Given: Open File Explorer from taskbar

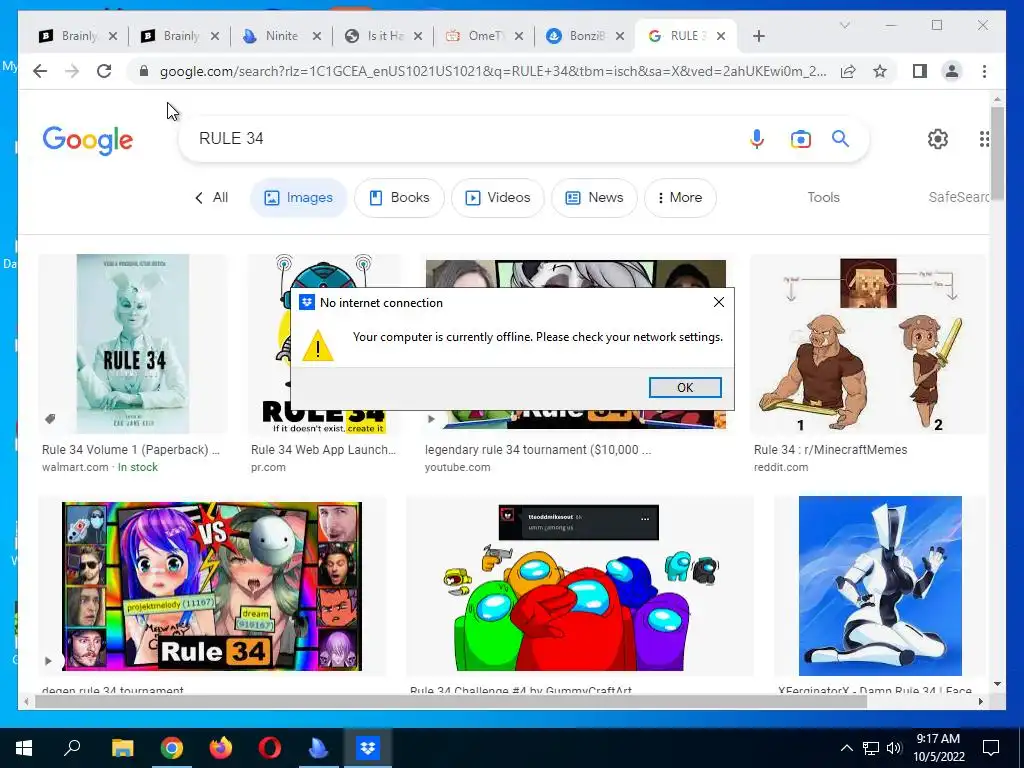Looking at the screenshot, I should [122, 748].
